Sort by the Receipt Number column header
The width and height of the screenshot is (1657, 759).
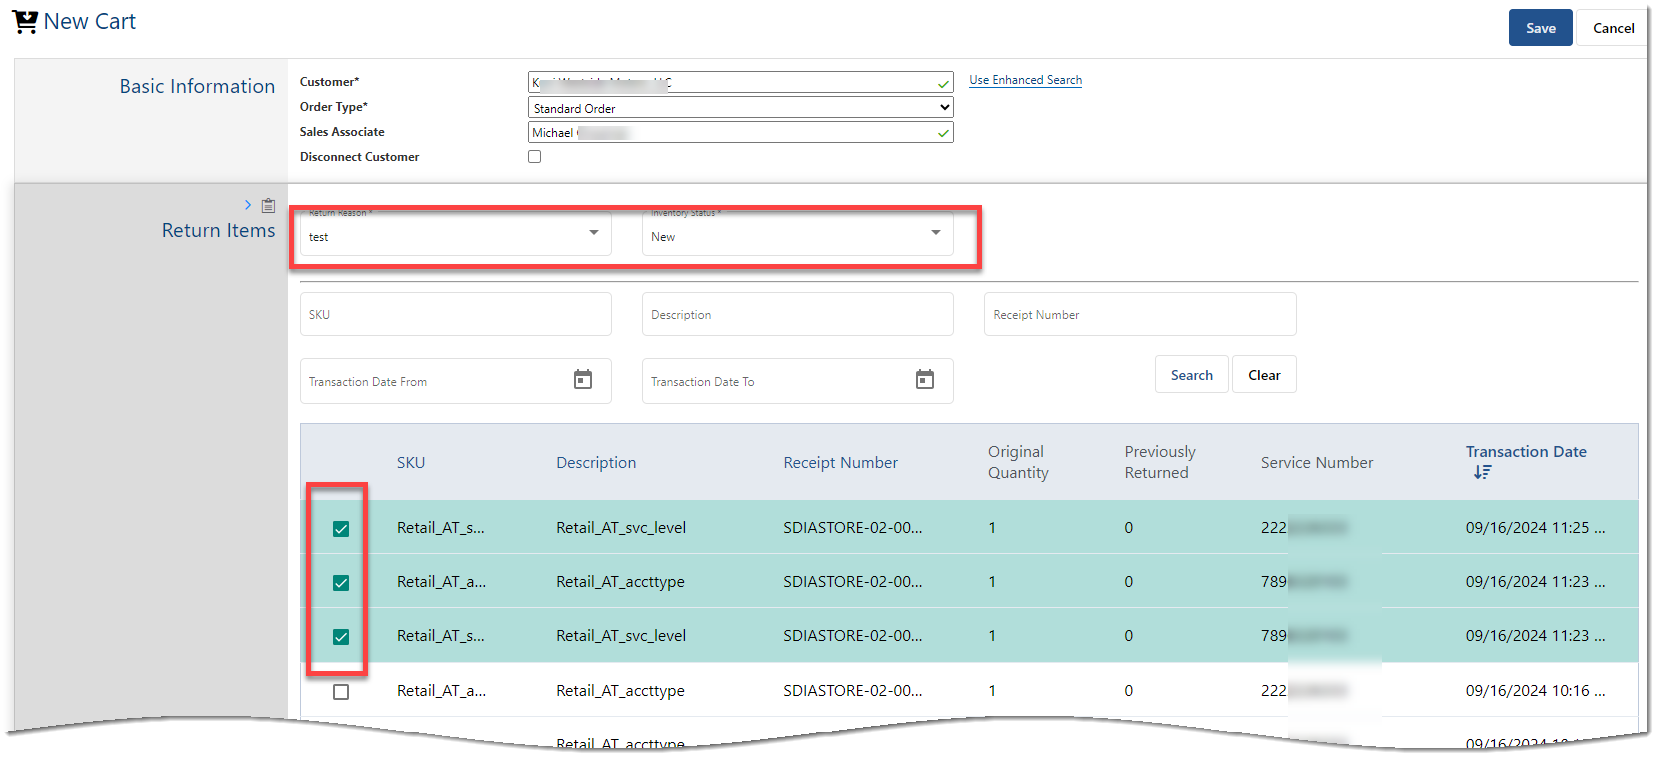coord(840,463)
